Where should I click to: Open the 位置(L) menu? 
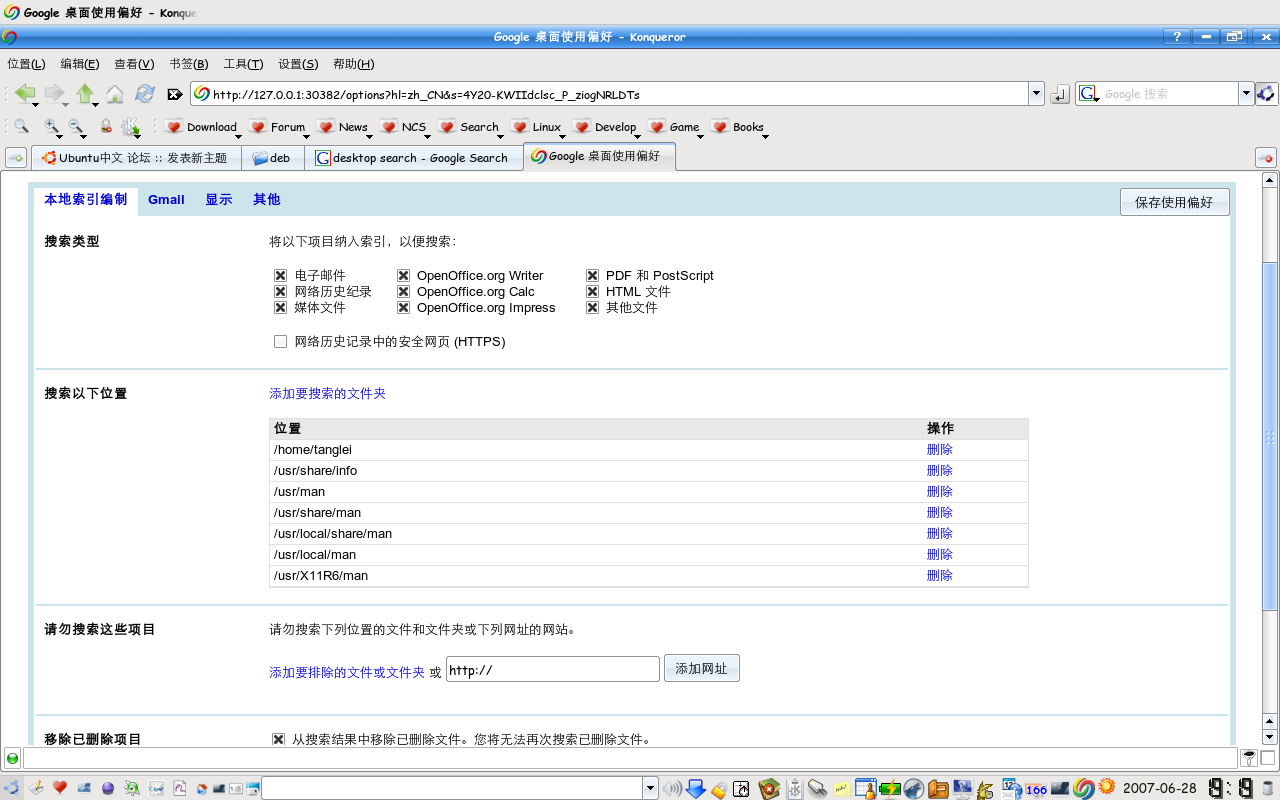[x=26, y=64]
